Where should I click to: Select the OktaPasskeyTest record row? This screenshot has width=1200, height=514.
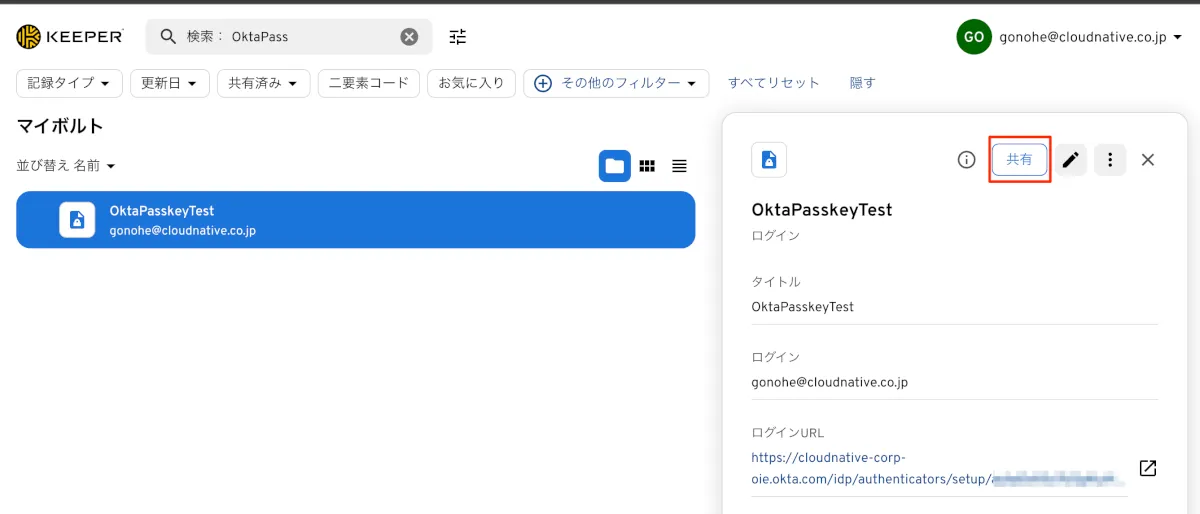click(355, 220)
